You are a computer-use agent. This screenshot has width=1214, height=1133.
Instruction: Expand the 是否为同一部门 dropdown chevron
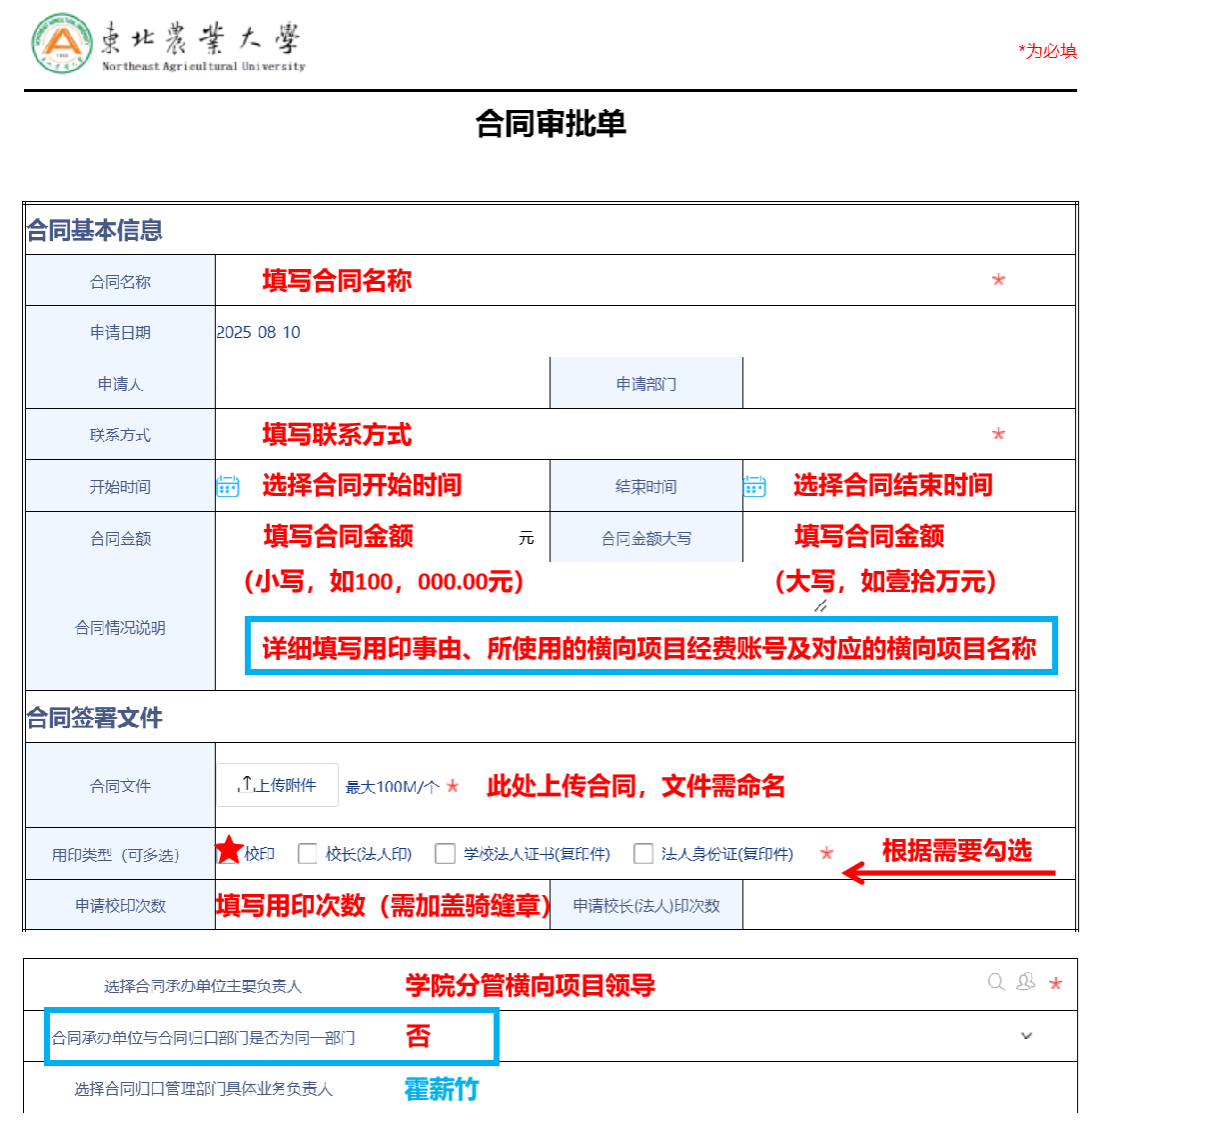click(x=1026, y=1036)
